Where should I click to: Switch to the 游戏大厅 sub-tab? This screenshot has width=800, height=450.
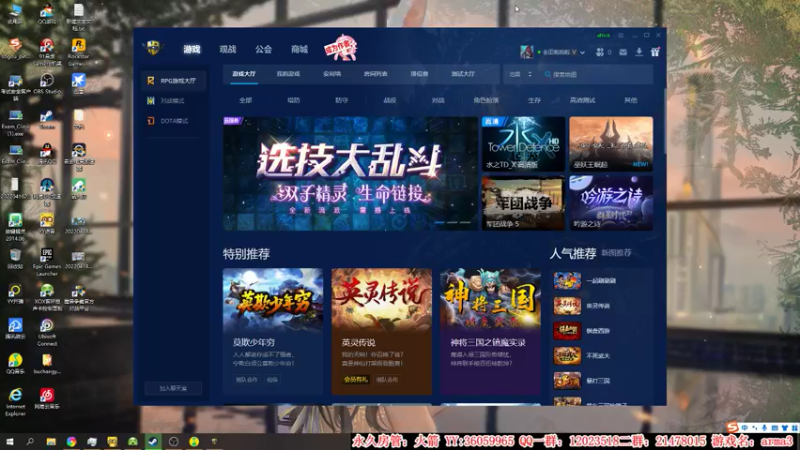(x=244, y=74)
